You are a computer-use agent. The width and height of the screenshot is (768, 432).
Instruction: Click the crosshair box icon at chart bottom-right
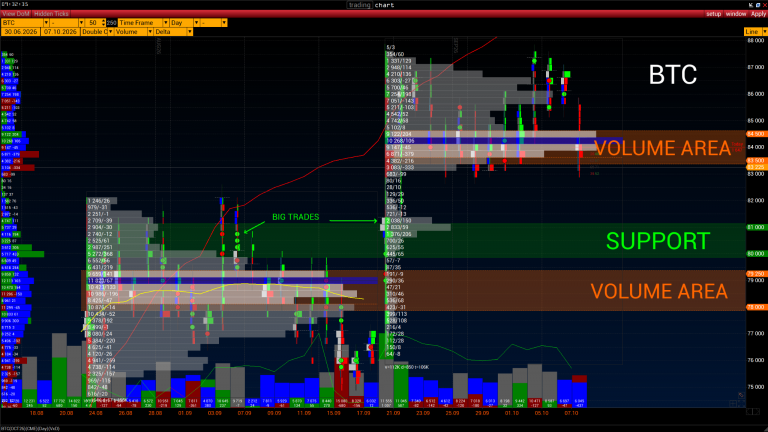click(x=733, y=404)
